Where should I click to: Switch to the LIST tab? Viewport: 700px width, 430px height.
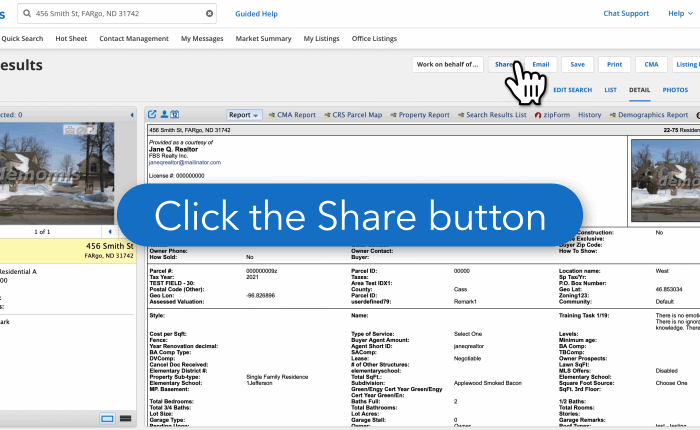[609, 90]
